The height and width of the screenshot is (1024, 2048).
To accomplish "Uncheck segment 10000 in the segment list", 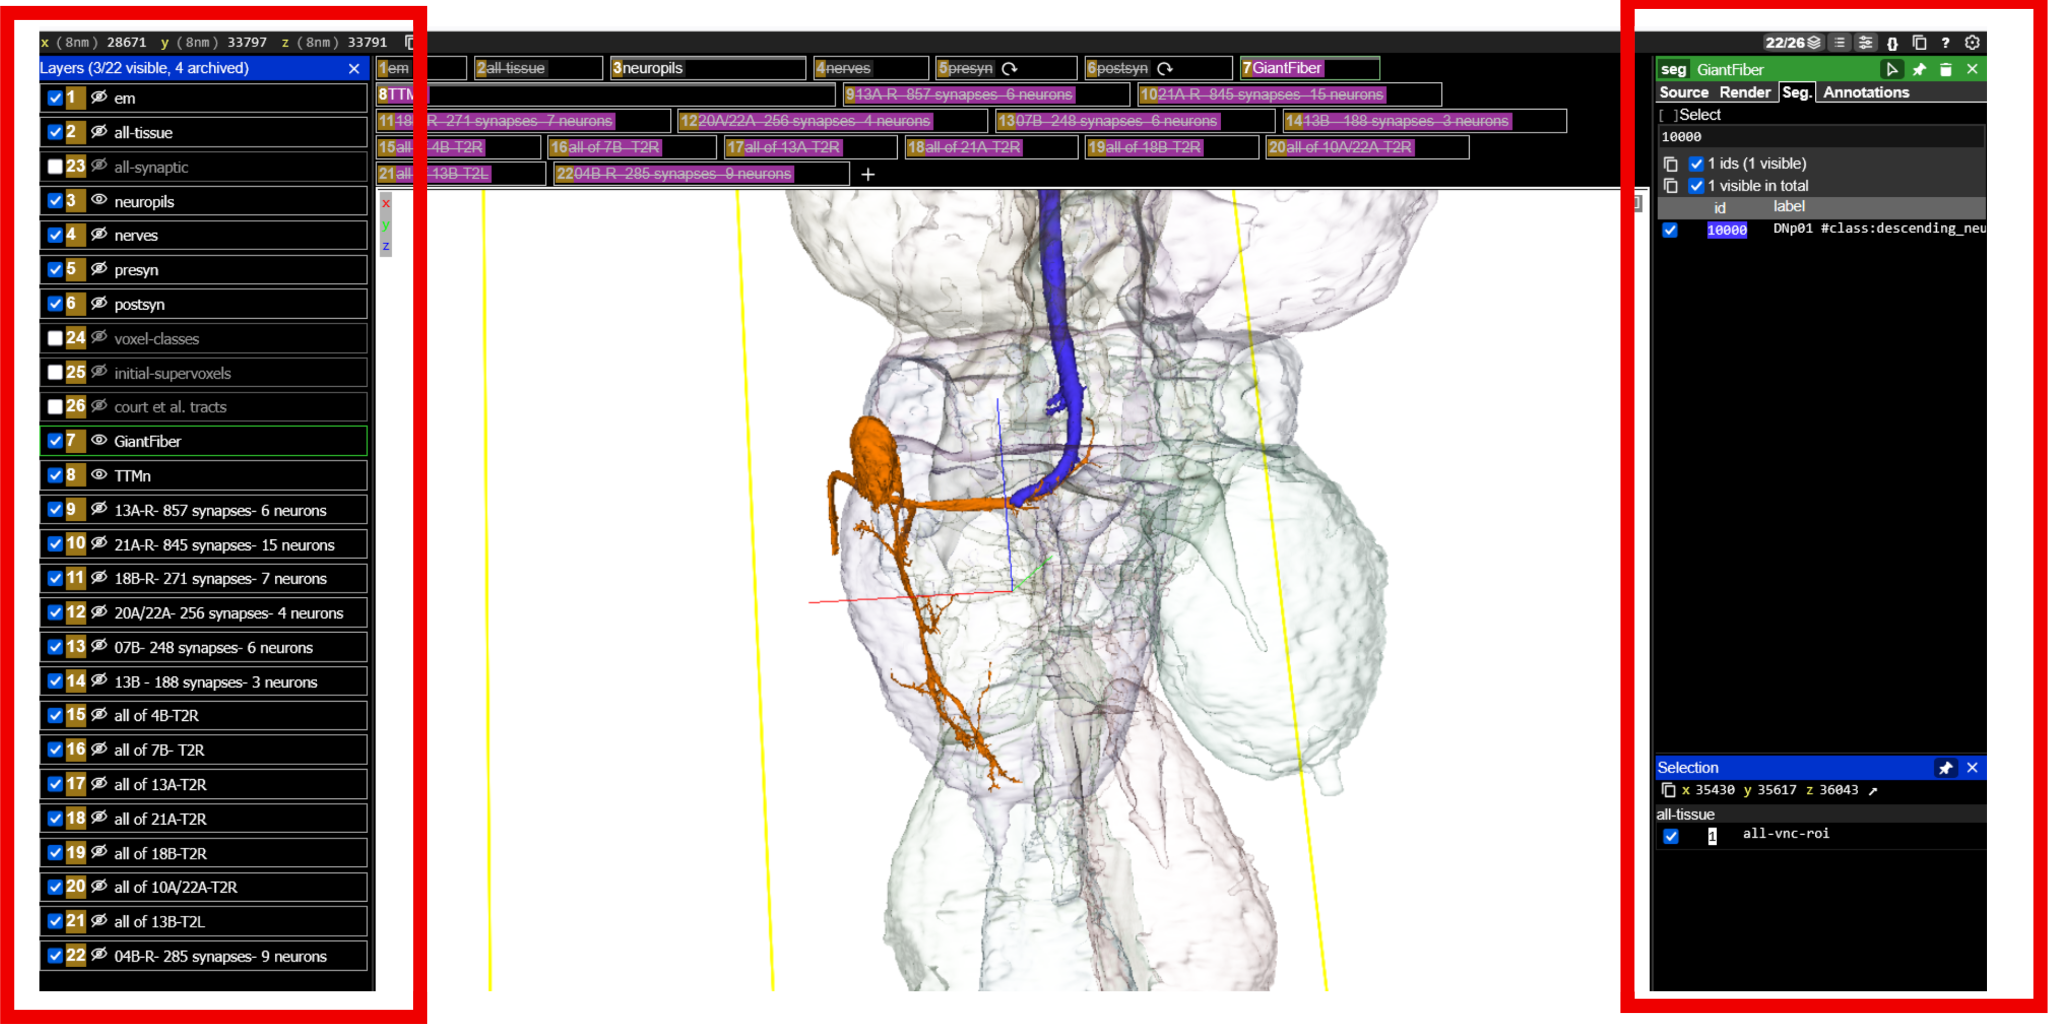I will pyautogui.click(x=1670, y=230).
